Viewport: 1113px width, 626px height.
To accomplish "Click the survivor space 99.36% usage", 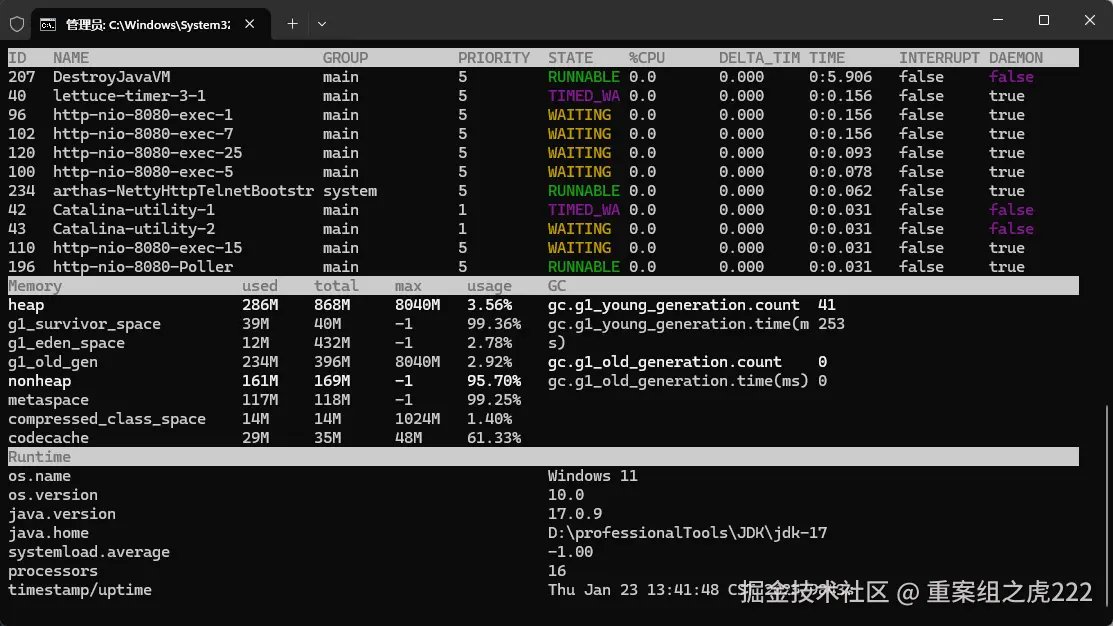I will (494, 324).
